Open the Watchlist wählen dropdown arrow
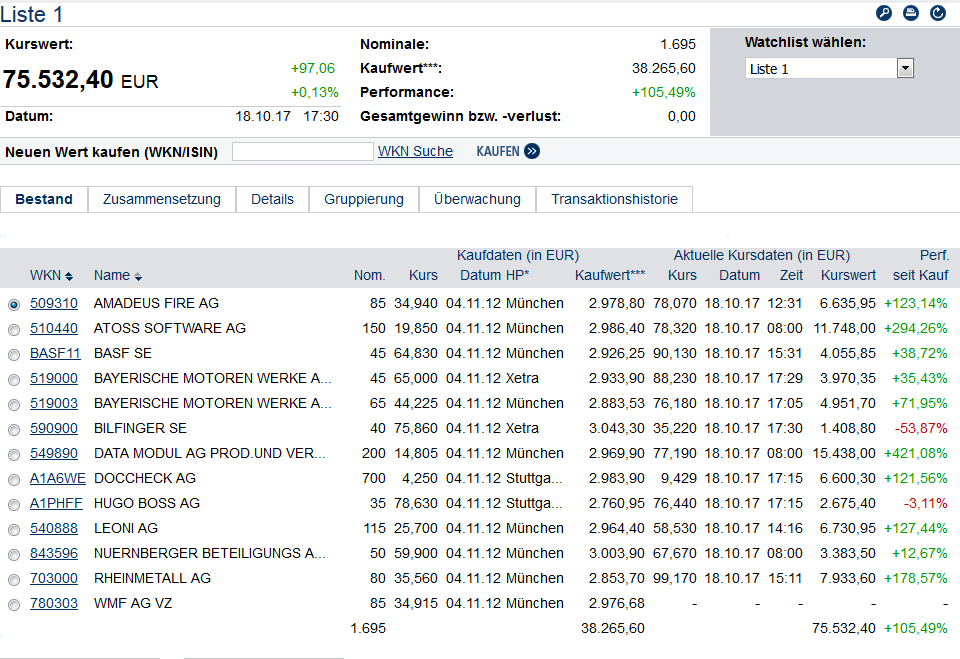Image resolution: width=960 pixels, height=659 pixels. [905, 68]
